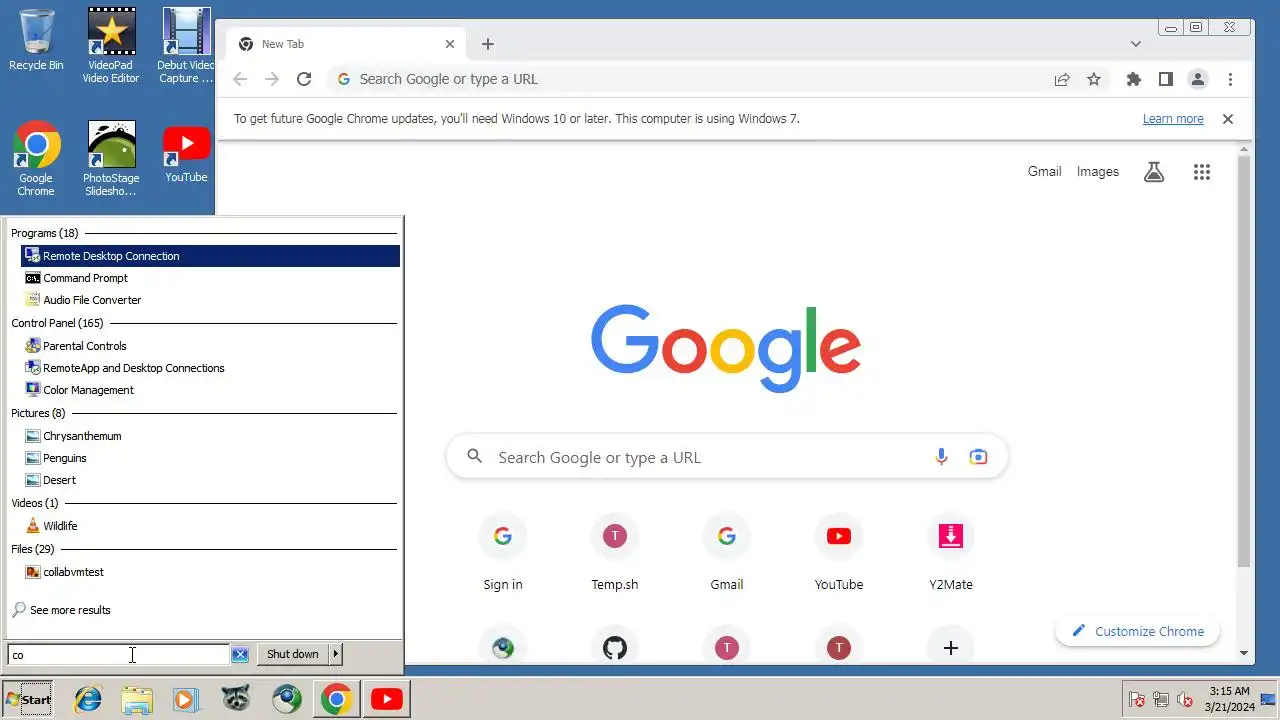Click the Start menu search field
The height and width of the screenshot is (720, 1280).
click(x=118, y=654)
